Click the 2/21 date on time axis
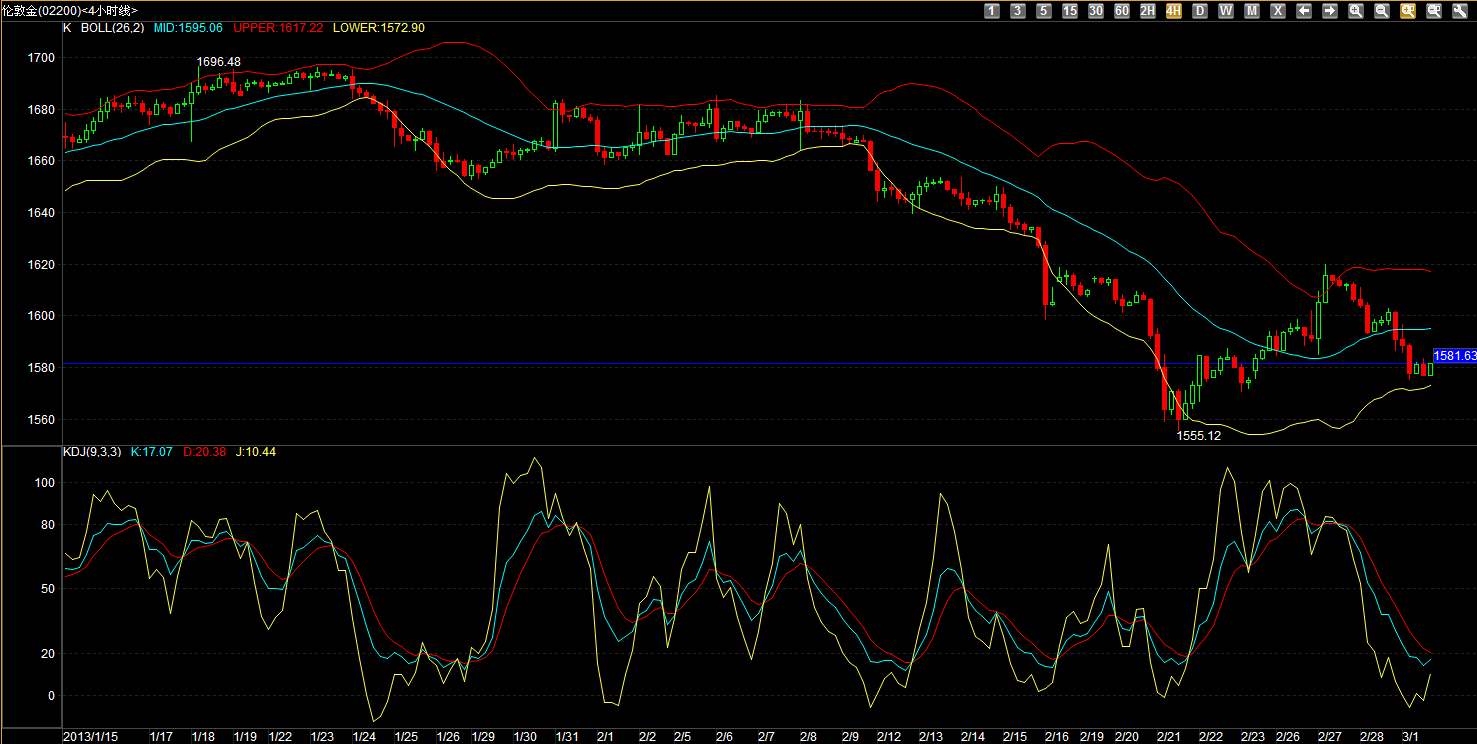 point(1168,736)
